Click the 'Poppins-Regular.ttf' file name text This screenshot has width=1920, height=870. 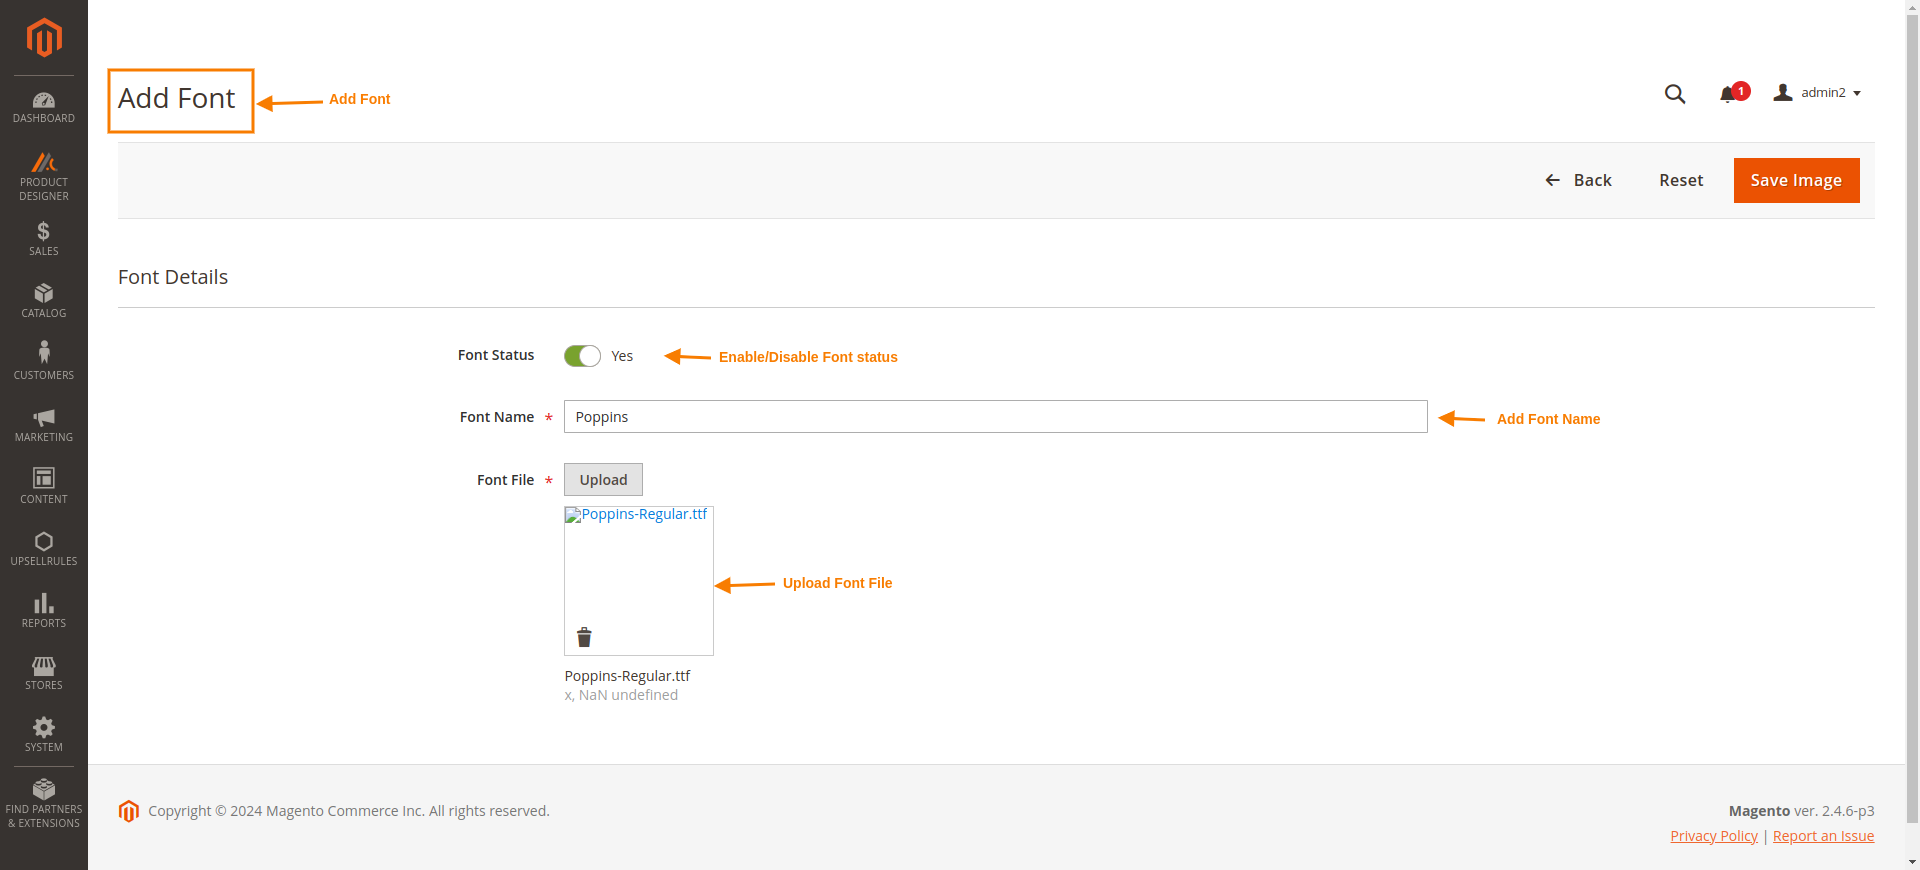tap(627, 676)
